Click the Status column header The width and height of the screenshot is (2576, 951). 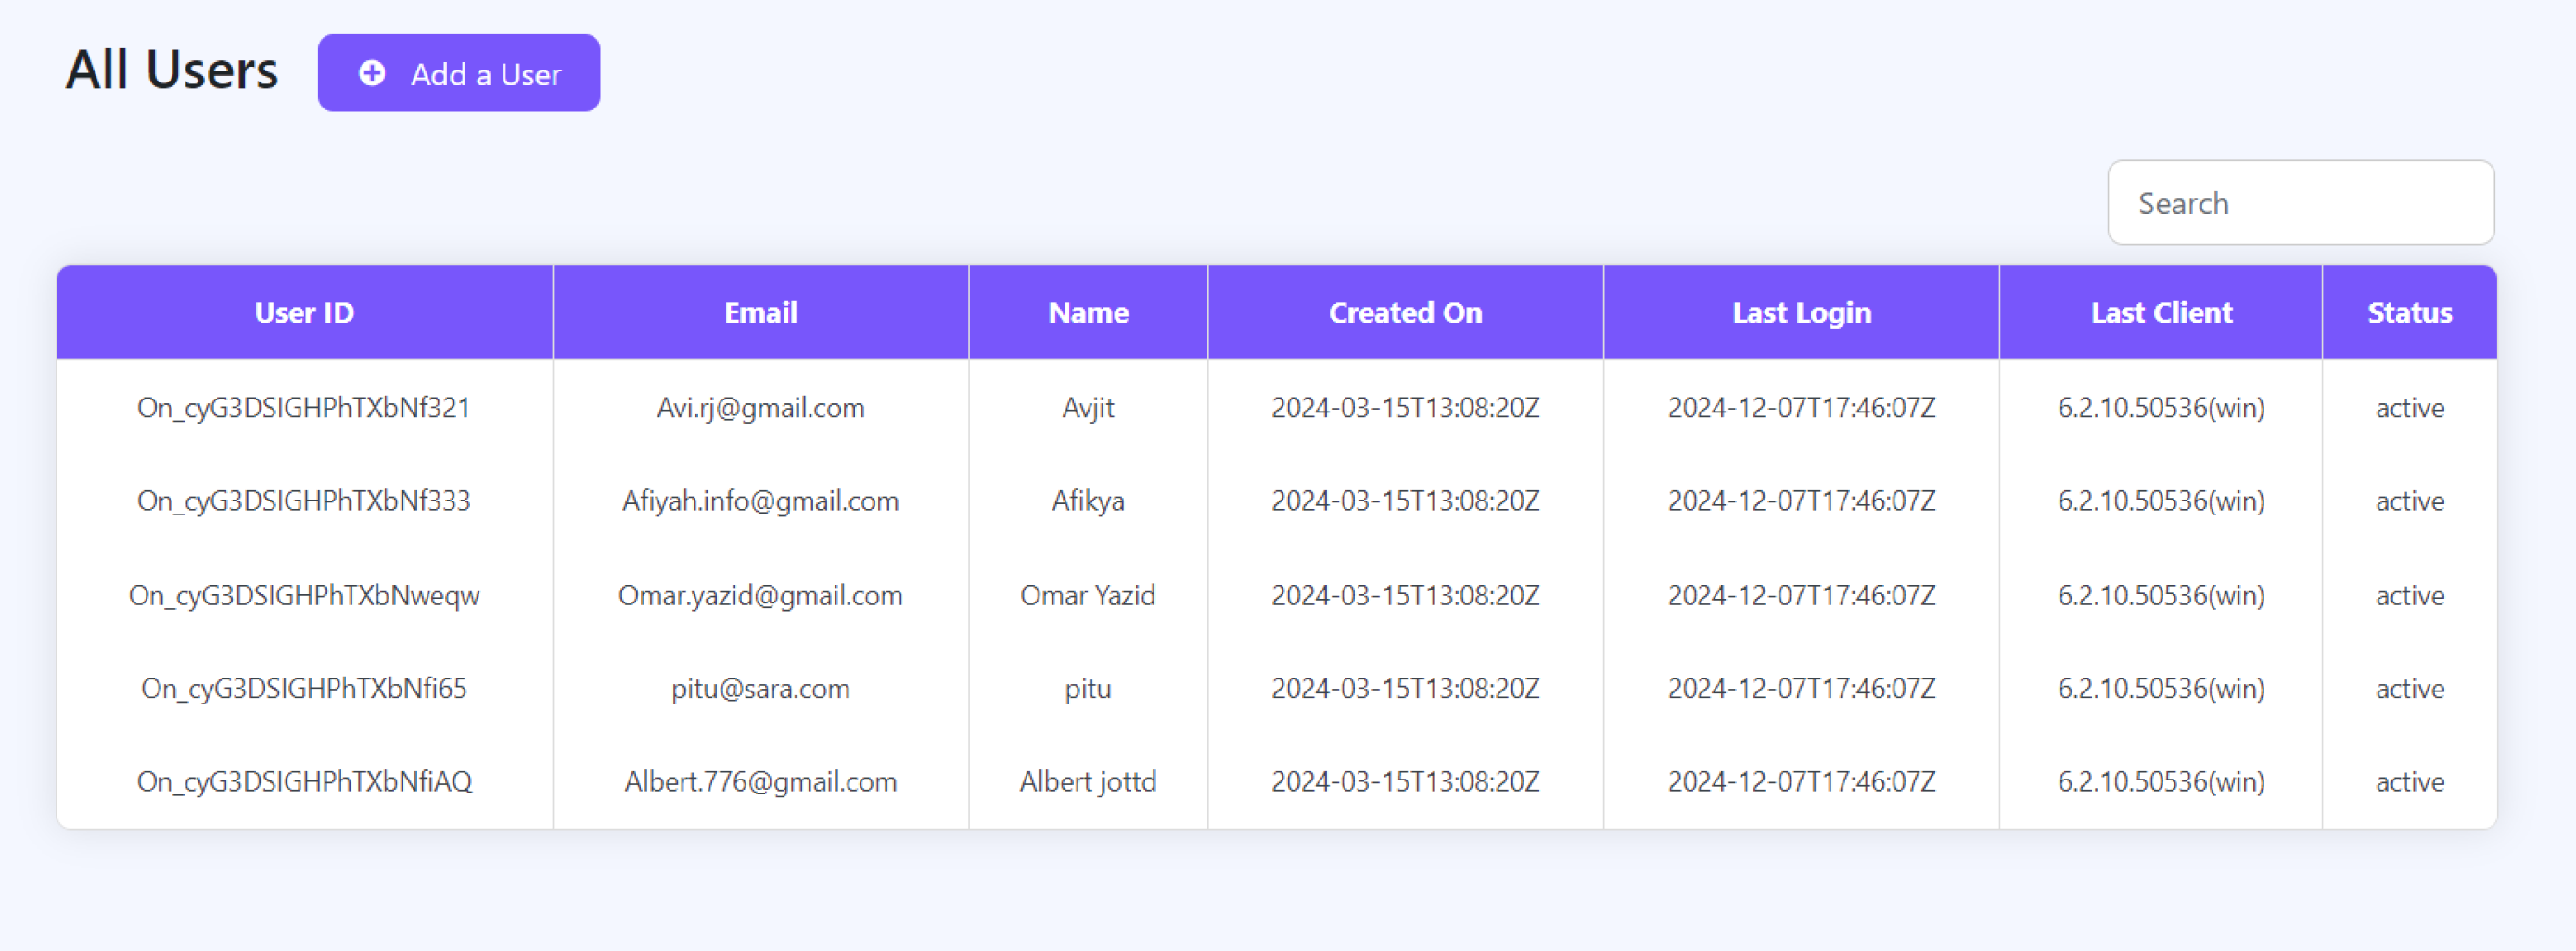pyautogui.click(x=2409, y=312)
